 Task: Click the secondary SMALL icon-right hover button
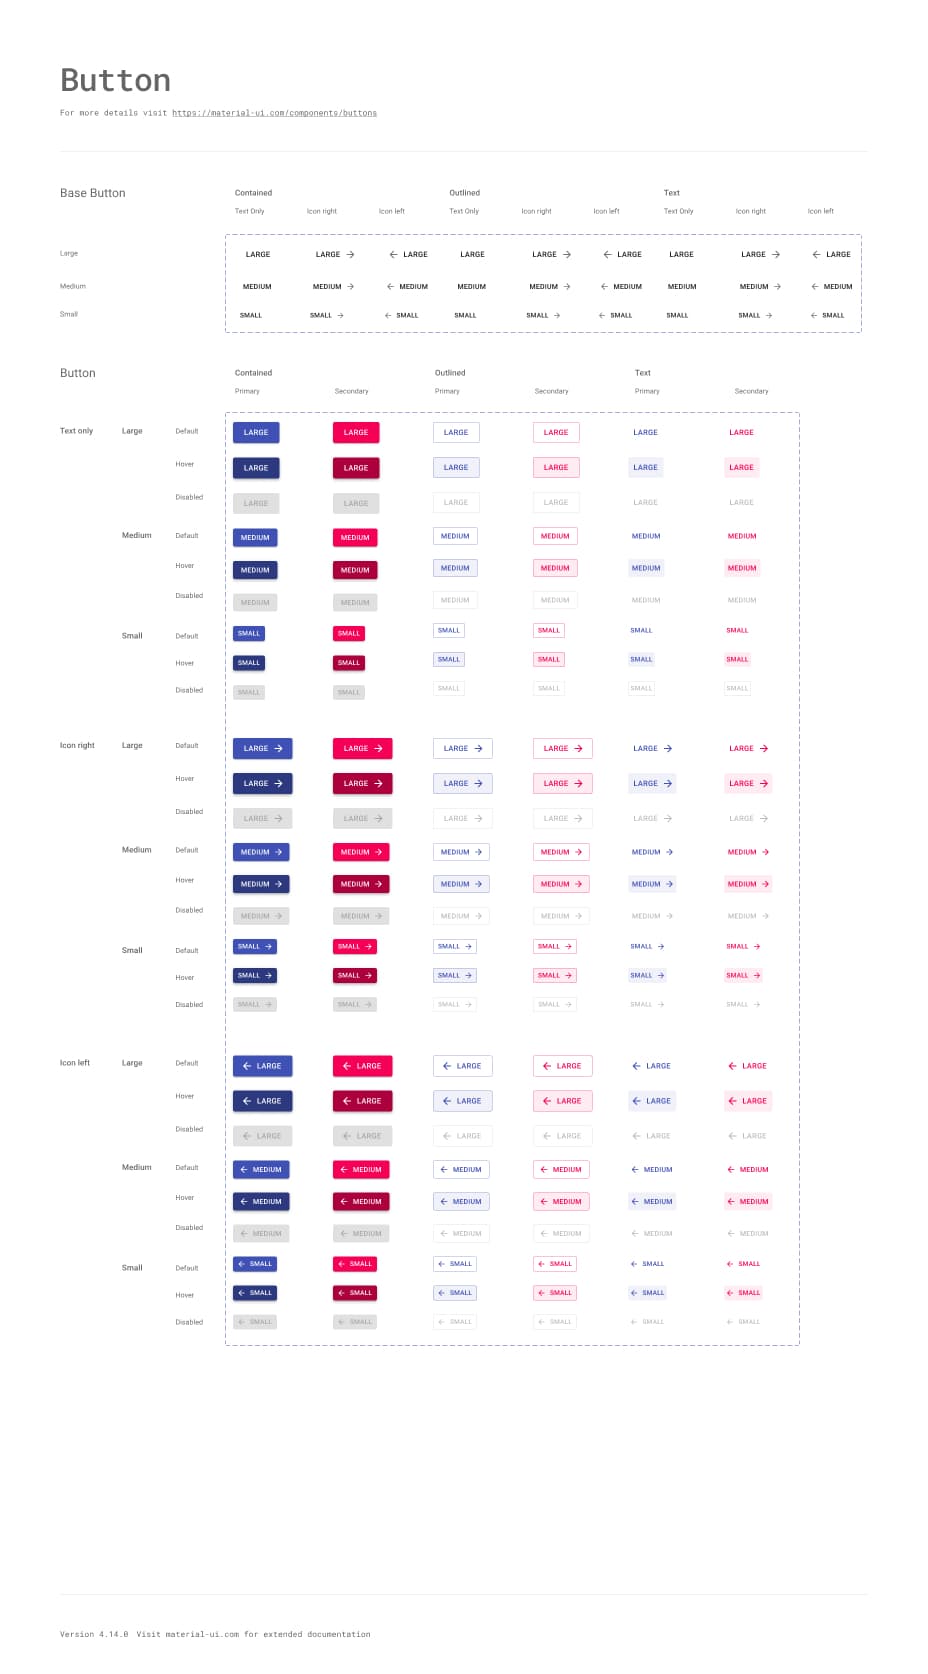[x=354, y=975]
